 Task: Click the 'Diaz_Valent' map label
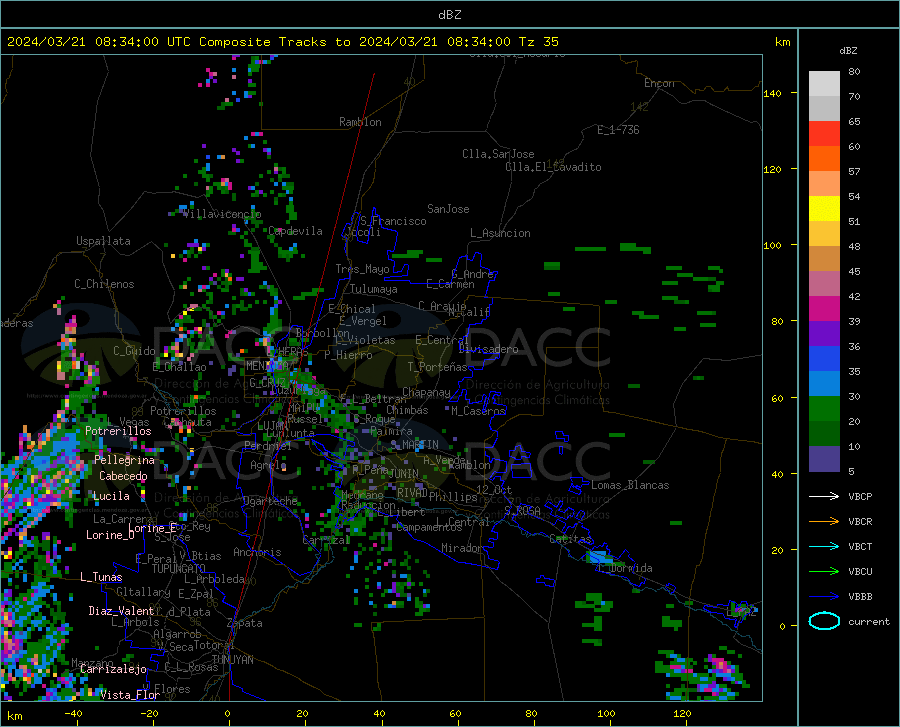pyautogui.click(x=121, y=611)
